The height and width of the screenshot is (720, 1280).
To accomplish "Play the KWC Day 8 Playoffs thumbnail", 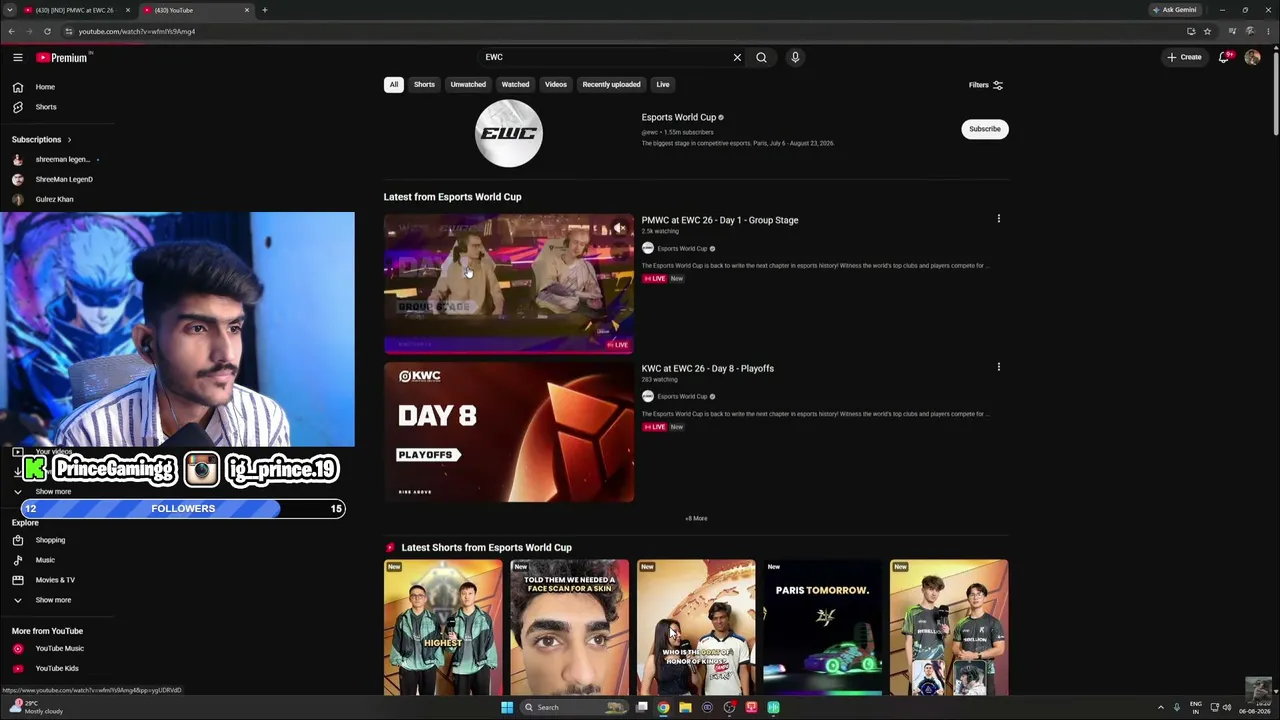I will [x=509, y=432].
